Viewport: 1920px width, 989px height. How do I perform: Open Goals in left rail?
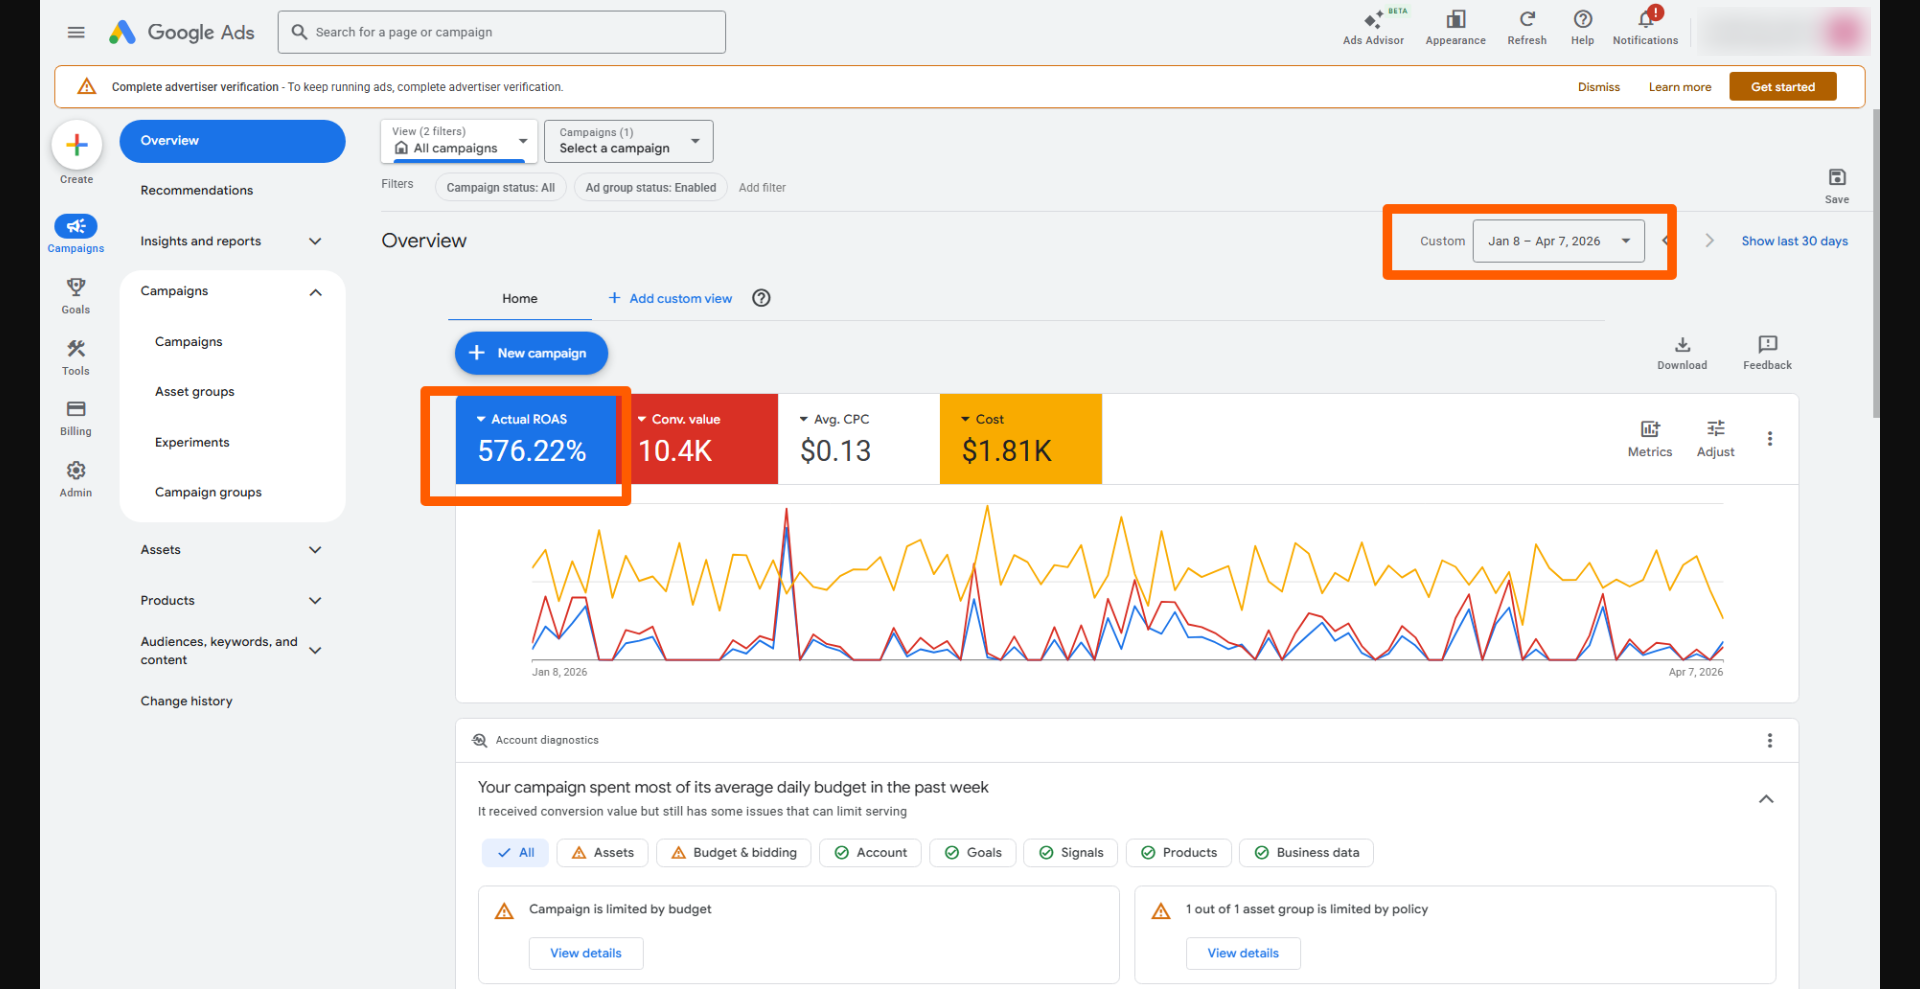click(76, 296)
